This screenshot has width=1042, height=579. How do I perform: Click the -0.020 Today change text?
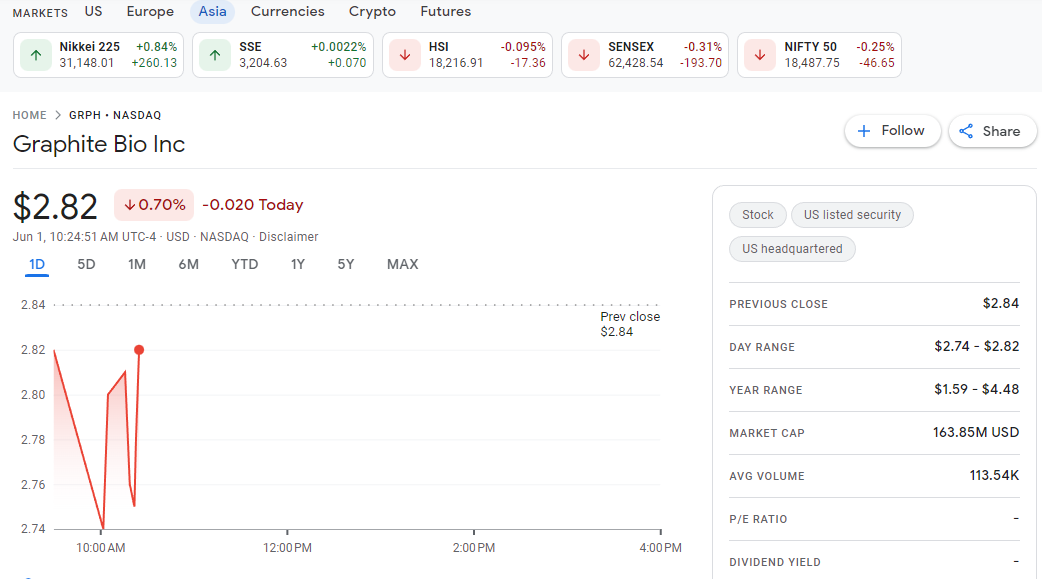pos(253,205)
